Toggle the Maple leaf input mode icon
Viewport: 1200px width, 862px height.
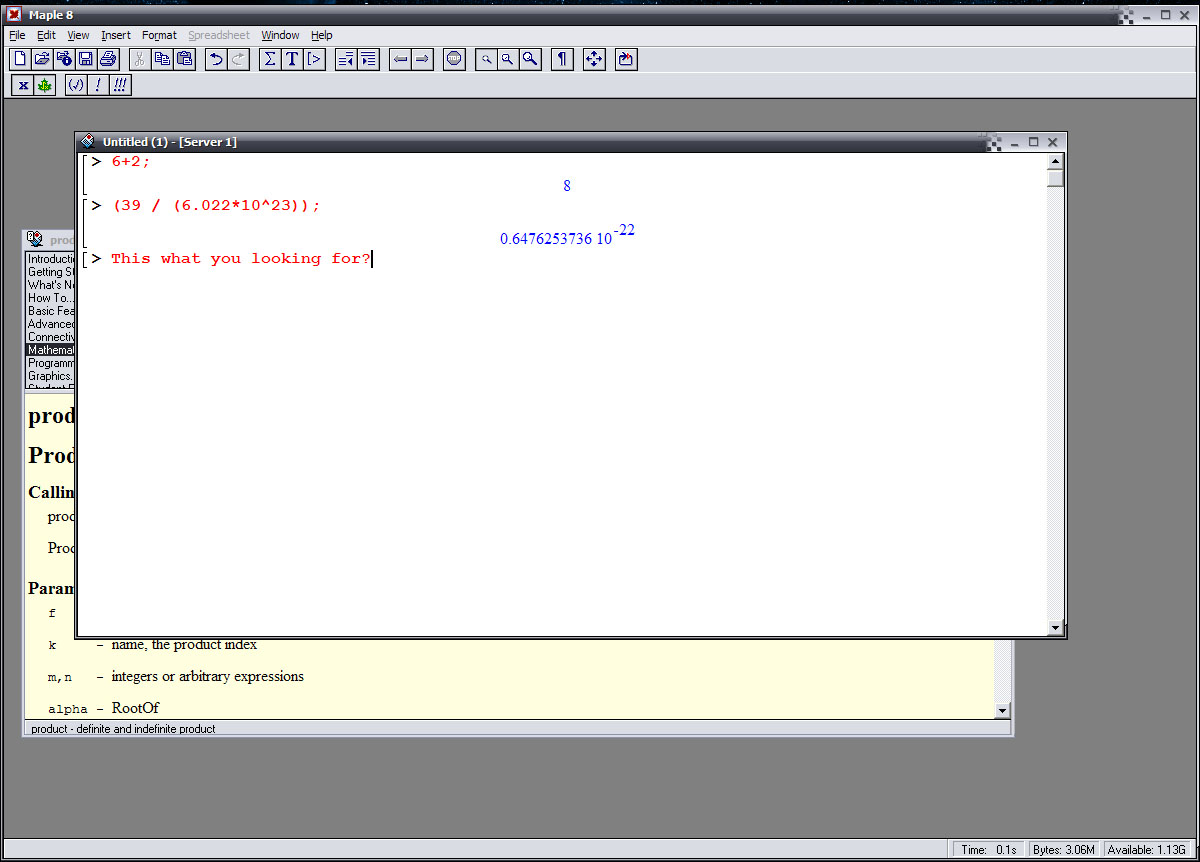click(45, 85)
